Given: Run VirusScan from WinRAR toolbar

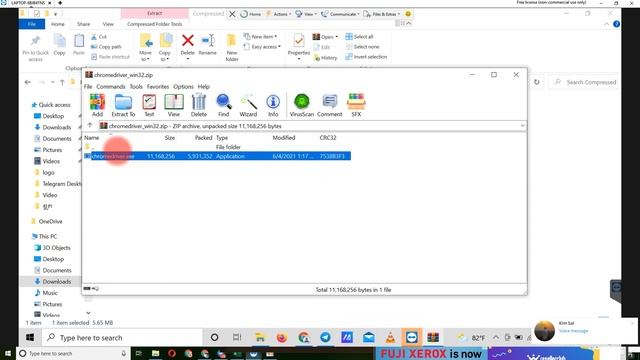Looking at the screenshot, I should (x=302, y=105).
